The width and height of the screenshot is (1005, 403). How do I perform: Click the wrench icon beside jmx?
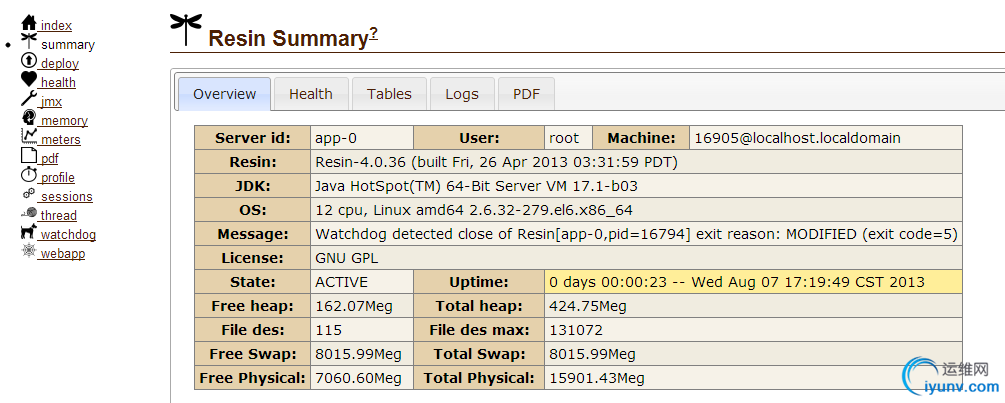29,99
